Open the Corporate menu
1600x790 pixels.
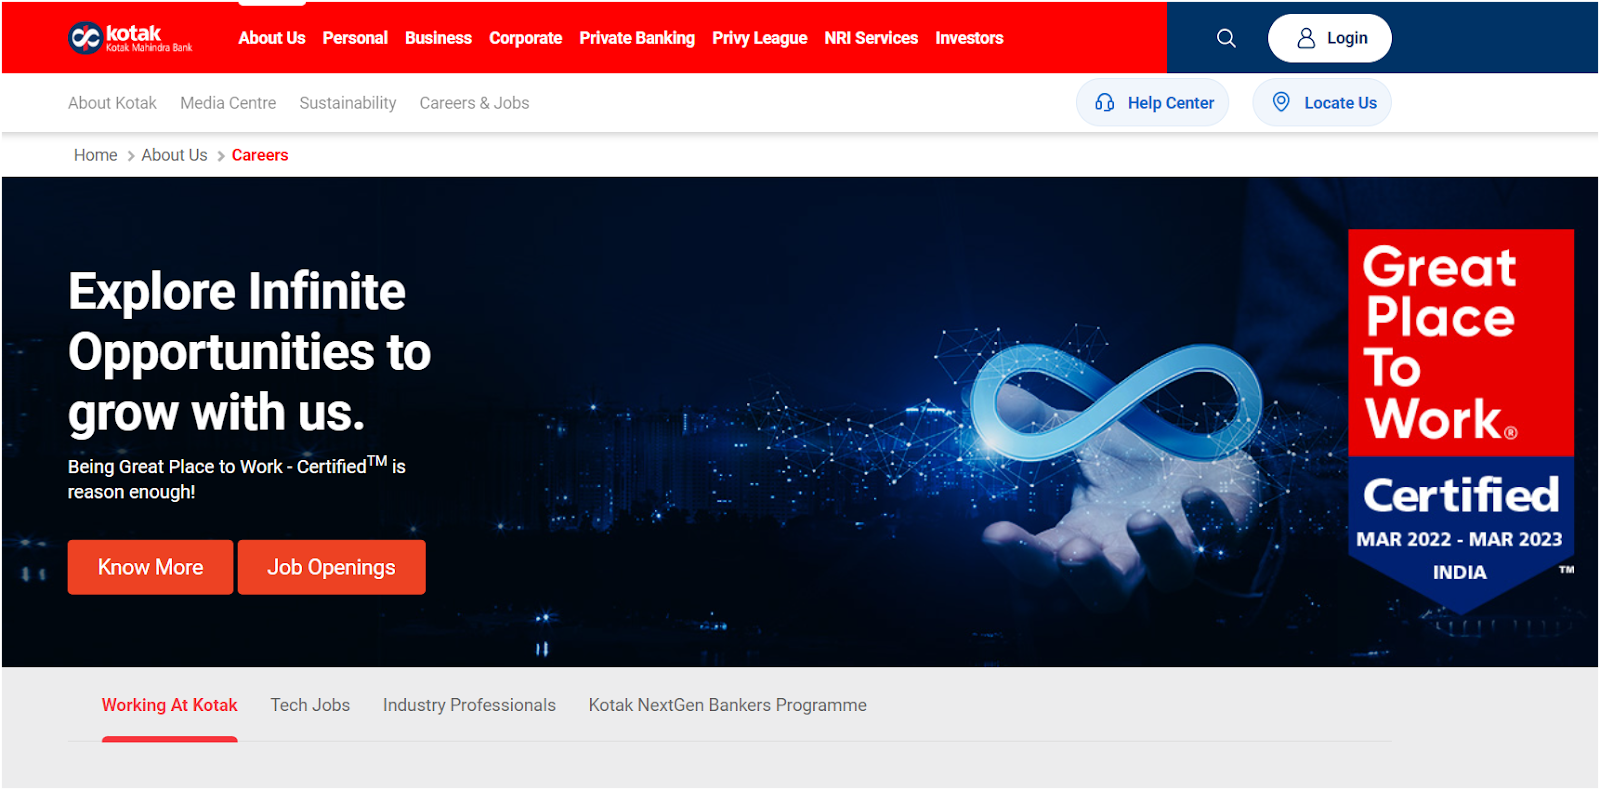pos(525,38)
